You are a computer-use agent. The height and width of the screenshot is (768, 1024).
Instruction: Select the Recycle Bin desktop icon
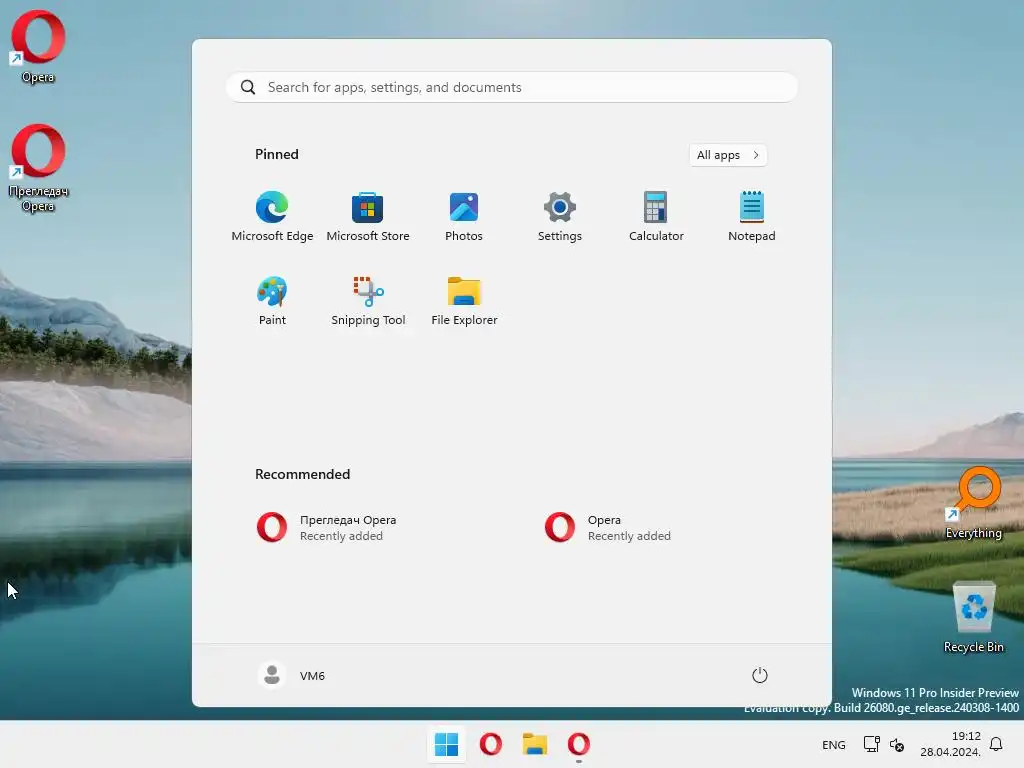[x=974, y=618]
